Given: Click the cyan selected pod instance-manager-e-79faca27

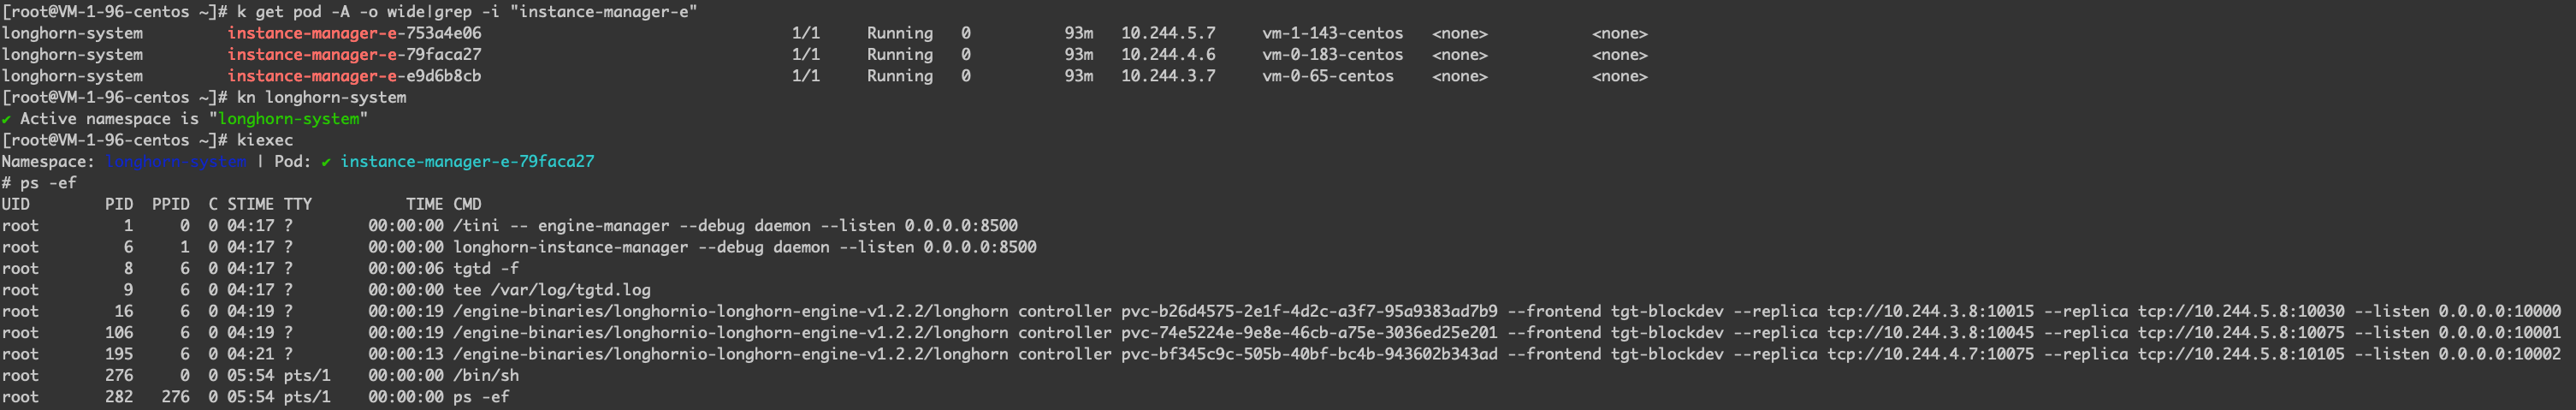Looking at the screenshot, I should [x=467, y=162].
